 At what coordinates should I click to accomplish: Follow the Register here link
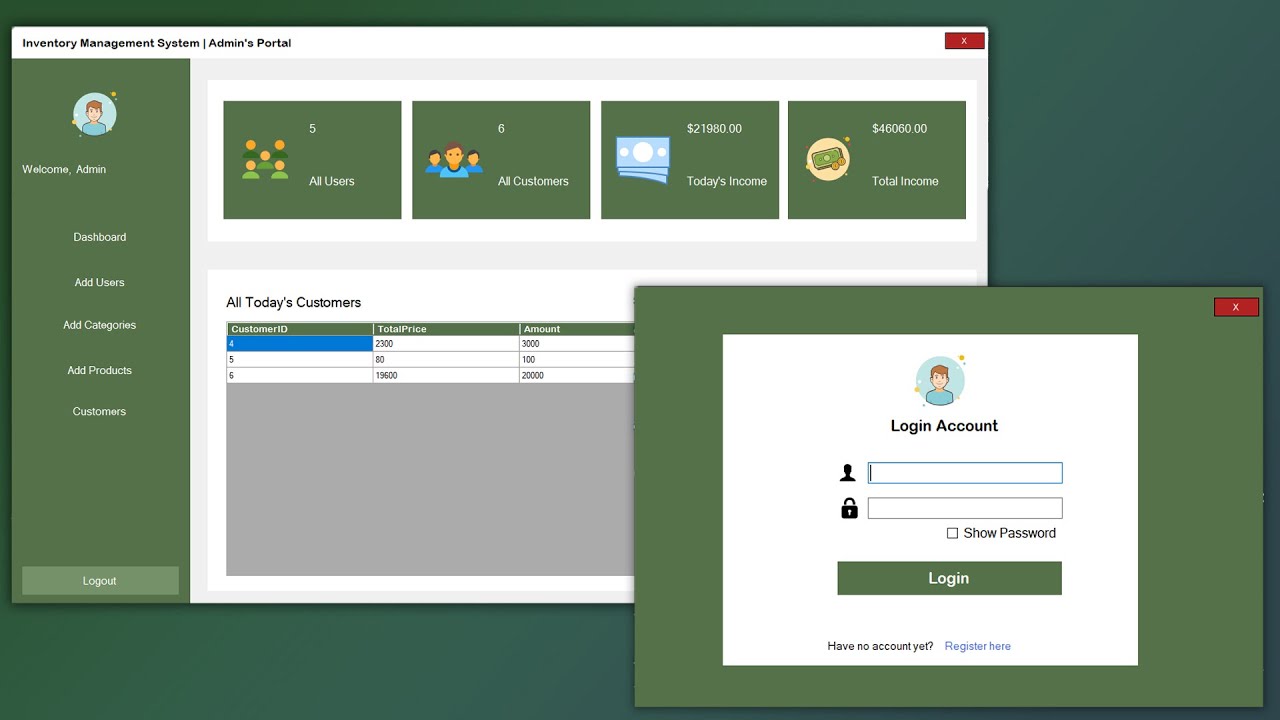click(x=978, y=646)
